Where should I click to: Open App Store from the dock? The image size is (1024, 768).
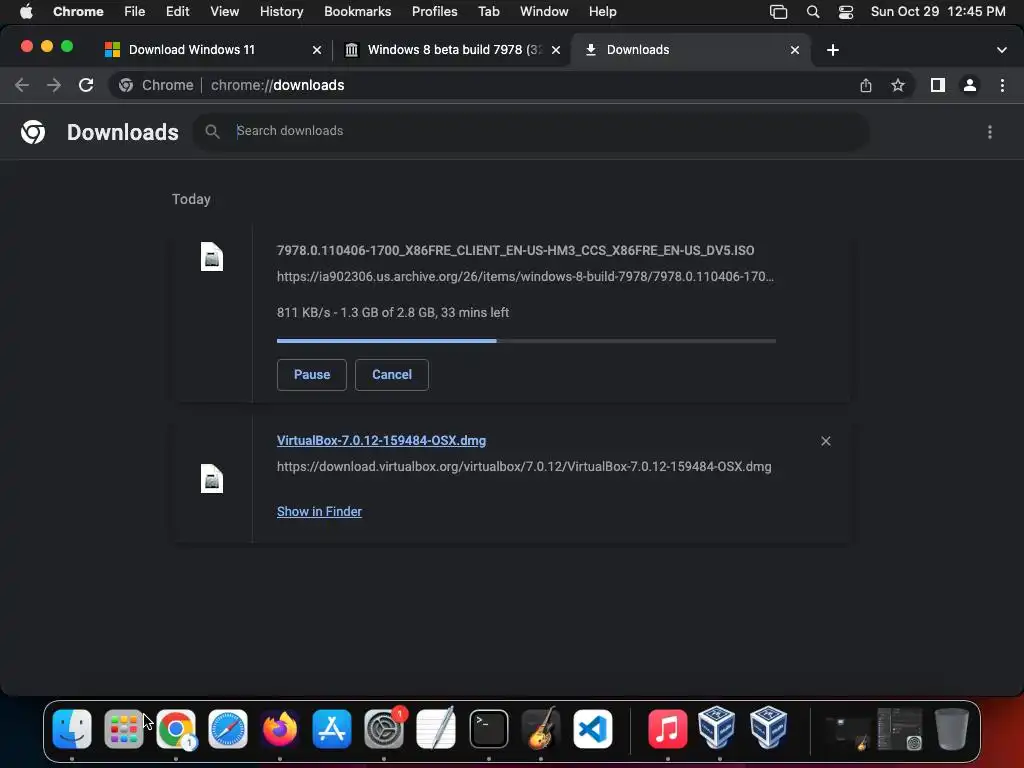(332, 729)
